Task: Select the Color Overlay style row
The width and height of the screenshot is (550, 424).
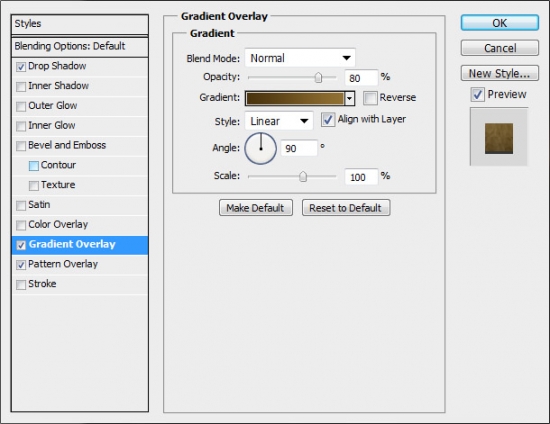Action: (x=80, y=225)
